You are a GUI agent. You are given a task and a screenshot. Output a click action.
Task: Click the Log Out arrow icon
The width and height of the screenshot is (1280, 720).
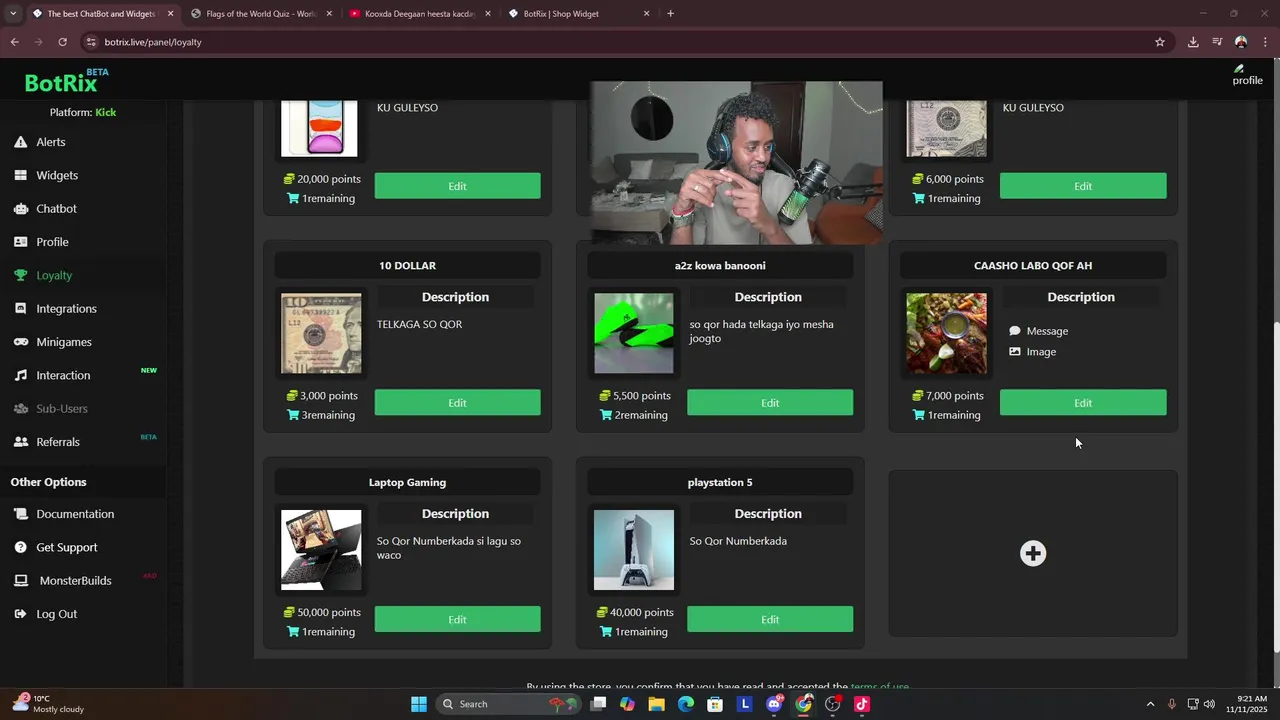[x=20, y=614]
